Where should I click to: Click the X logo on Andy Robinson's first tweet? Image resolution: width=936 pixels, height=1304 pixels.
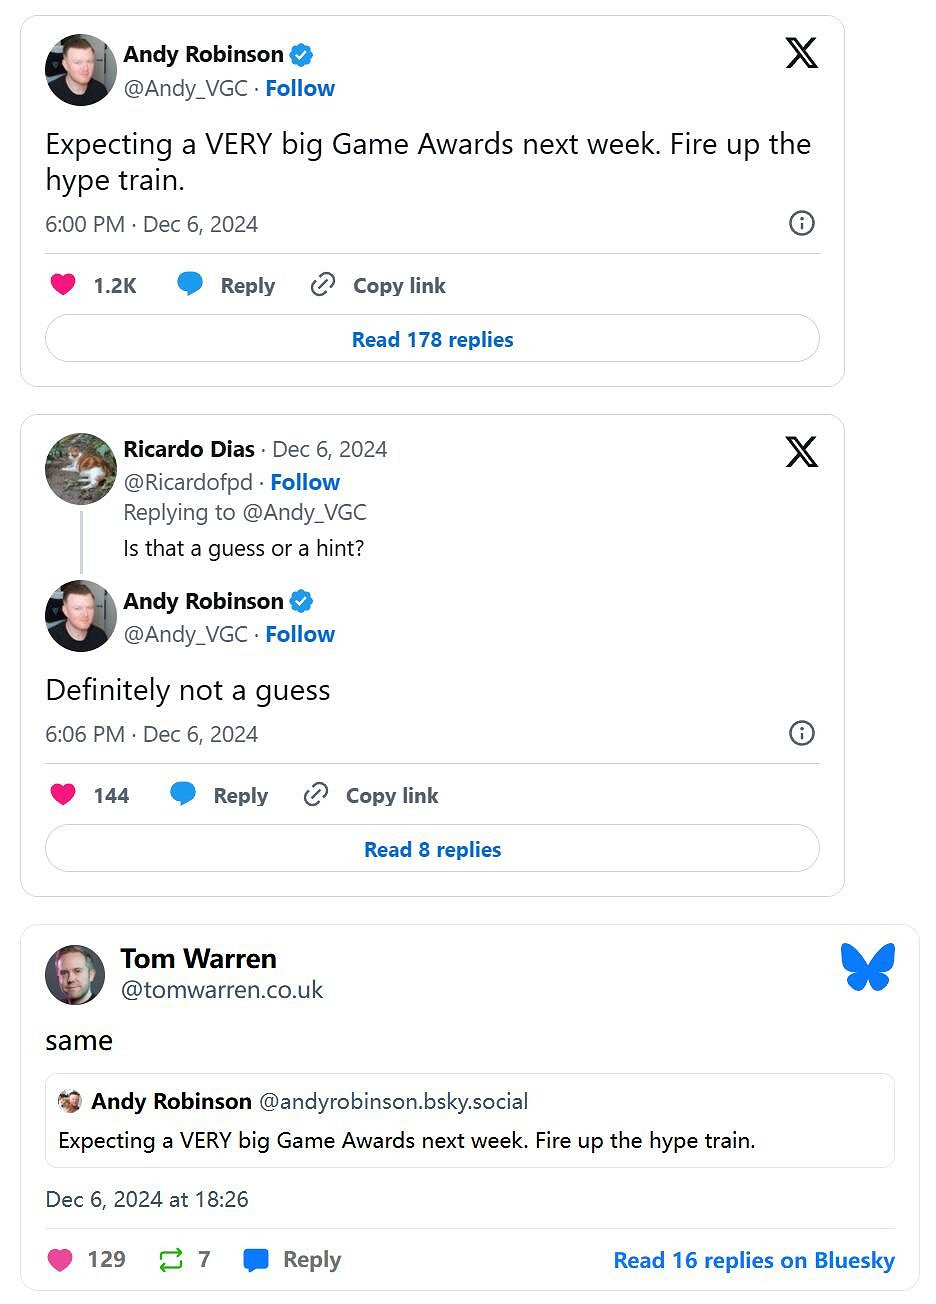click(801, 53)
